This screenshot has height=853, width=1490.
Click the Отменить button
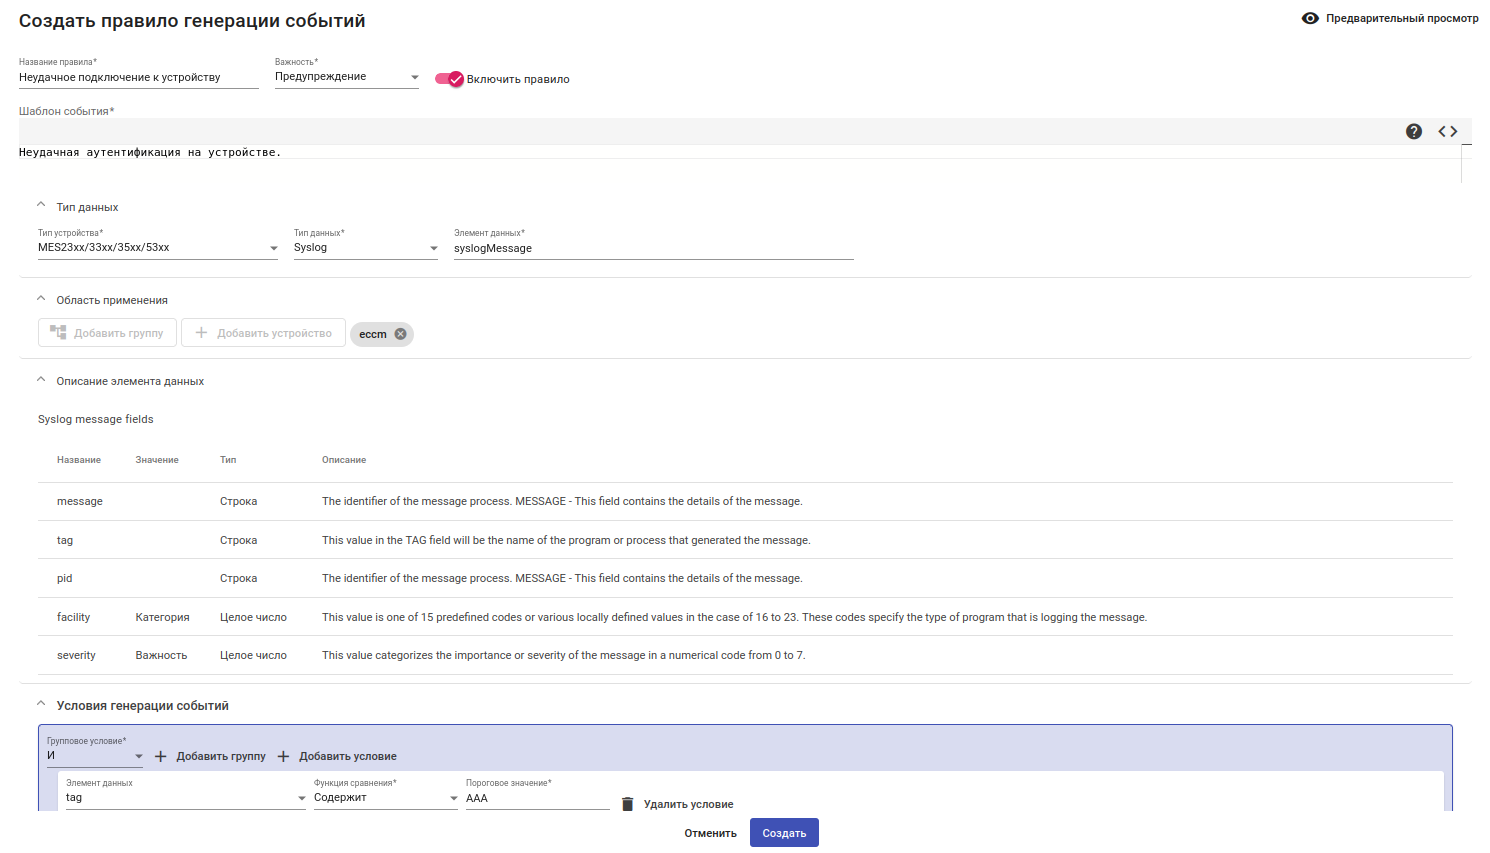coord(710,833)
